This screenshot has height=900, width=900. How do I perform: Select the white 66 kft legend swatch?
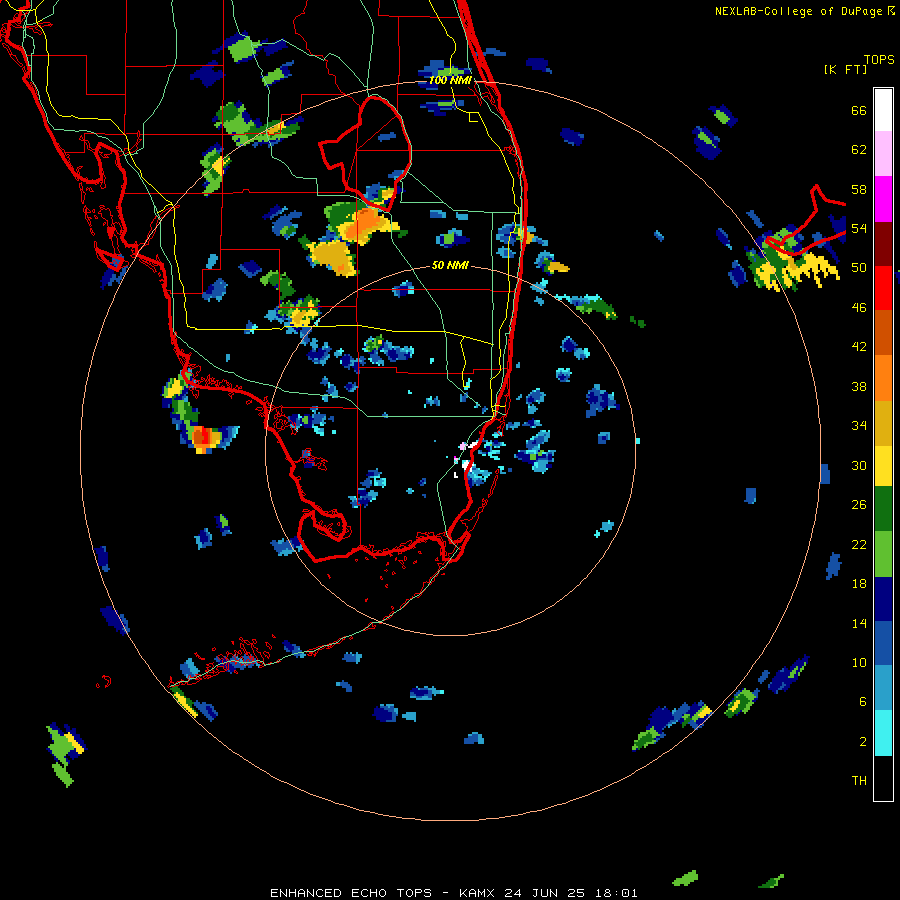[883, 110]
